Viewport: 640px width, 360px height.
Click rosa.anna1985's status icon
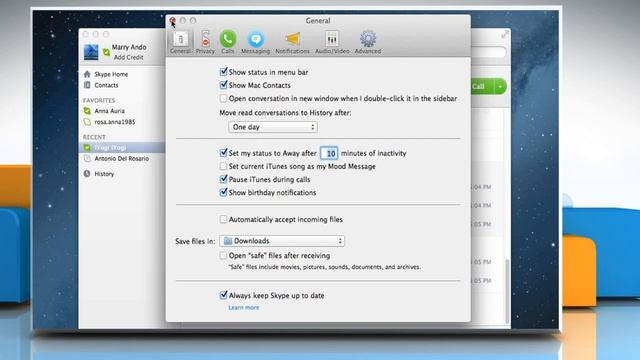point(87,122)
